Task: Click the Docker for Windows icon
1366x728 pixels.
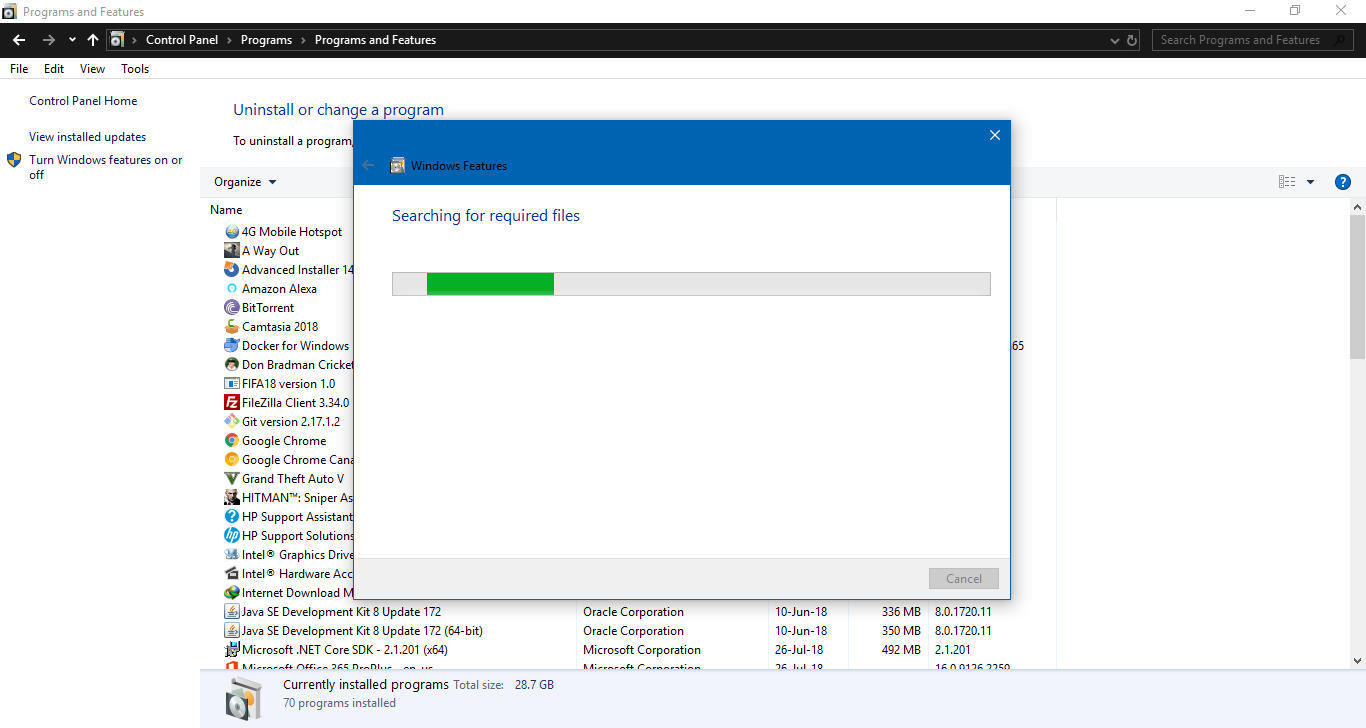Action: coord(232,346)
